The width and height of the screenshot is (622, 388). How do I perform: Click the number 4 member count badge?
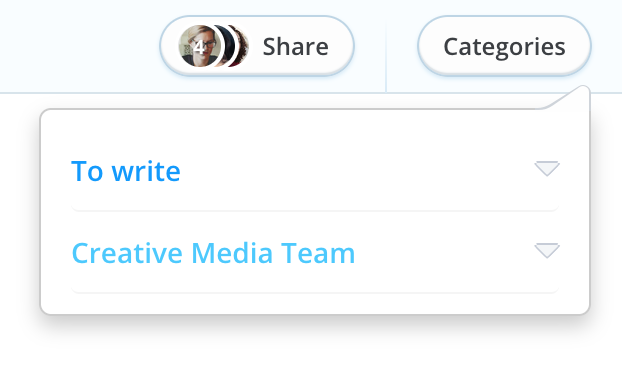199,47
